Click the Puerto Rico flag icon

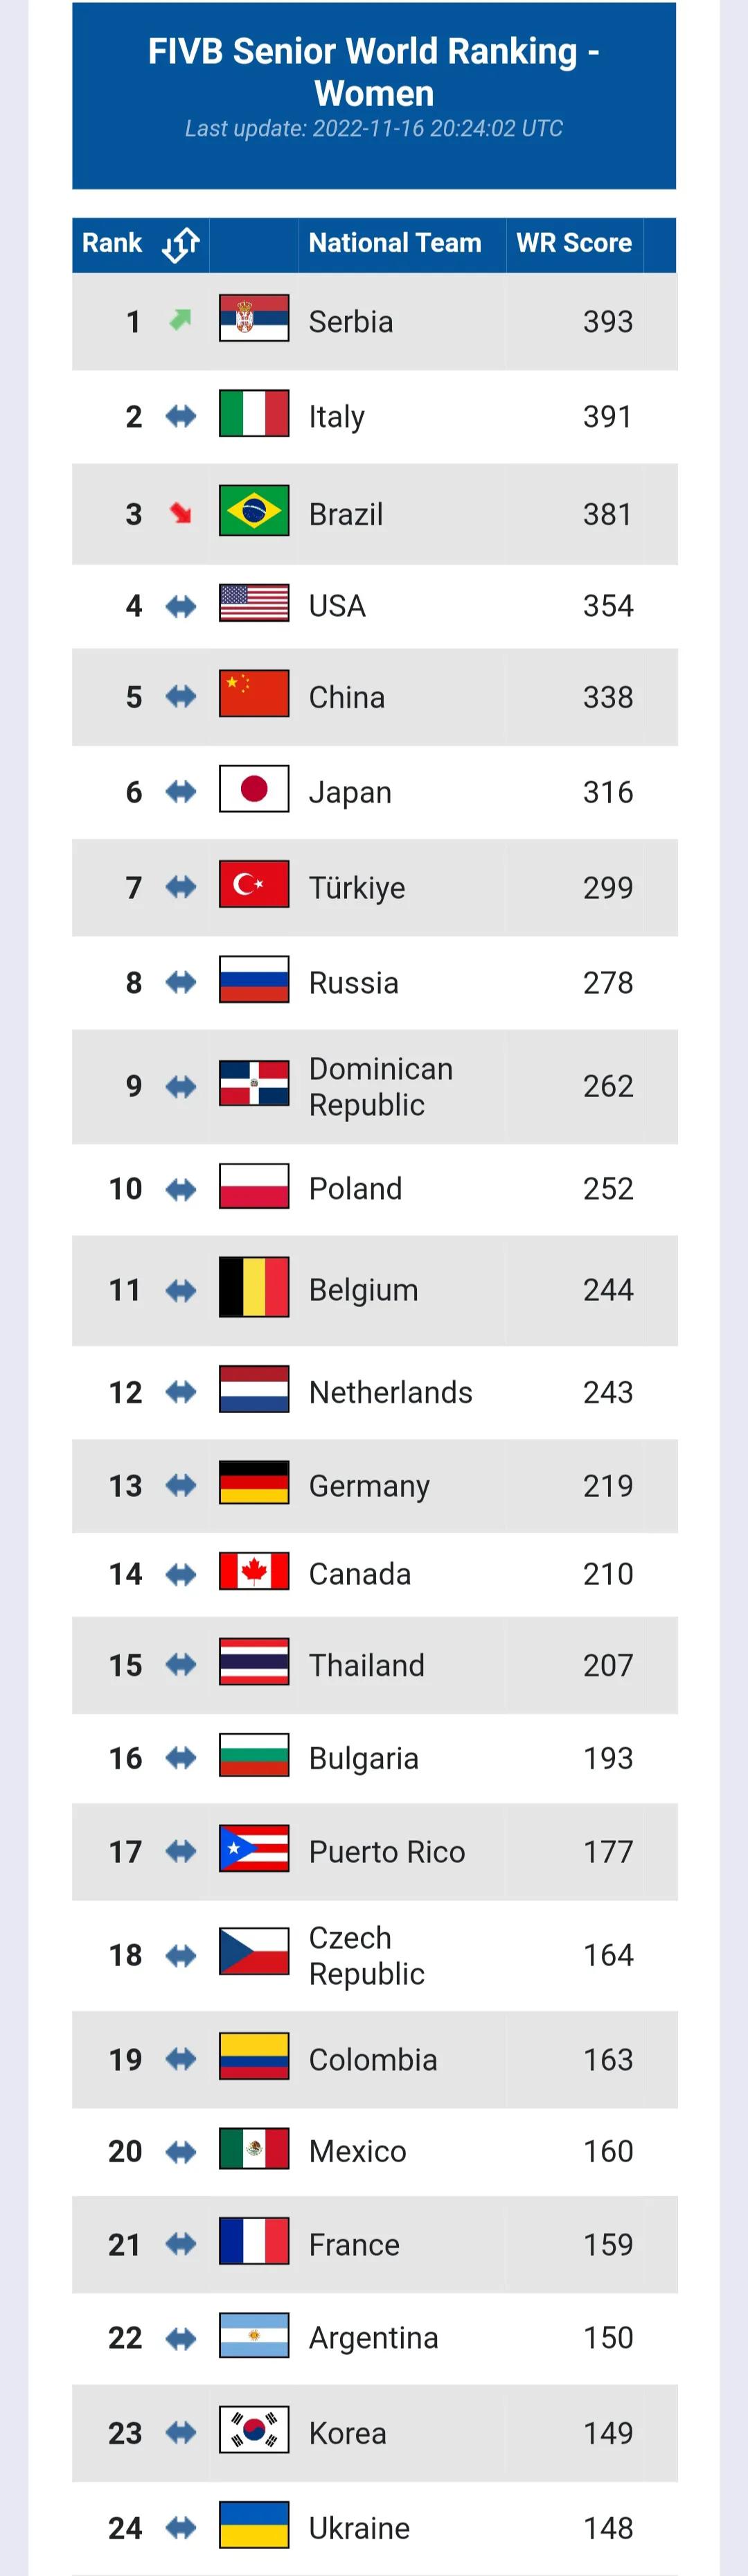(x=254, y=1848)
